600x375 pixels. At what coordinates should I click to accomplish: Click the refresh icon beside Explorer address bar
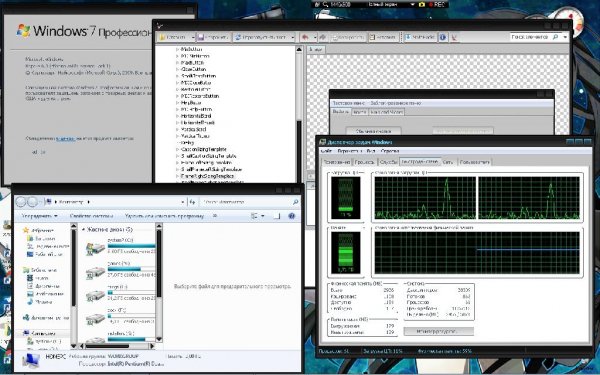(192, 202)
